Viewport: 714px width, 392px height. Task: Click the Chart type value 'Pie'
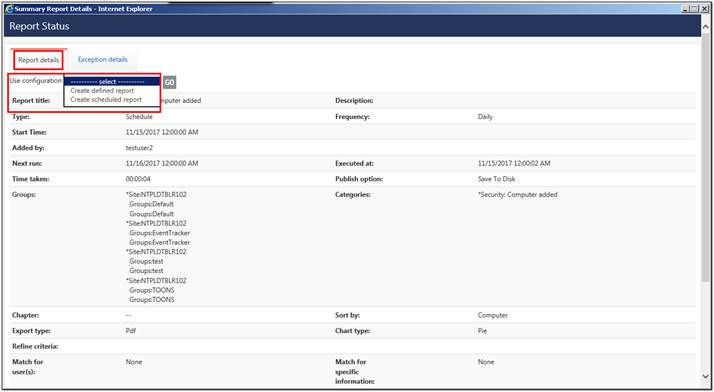[x=482, y=331]
